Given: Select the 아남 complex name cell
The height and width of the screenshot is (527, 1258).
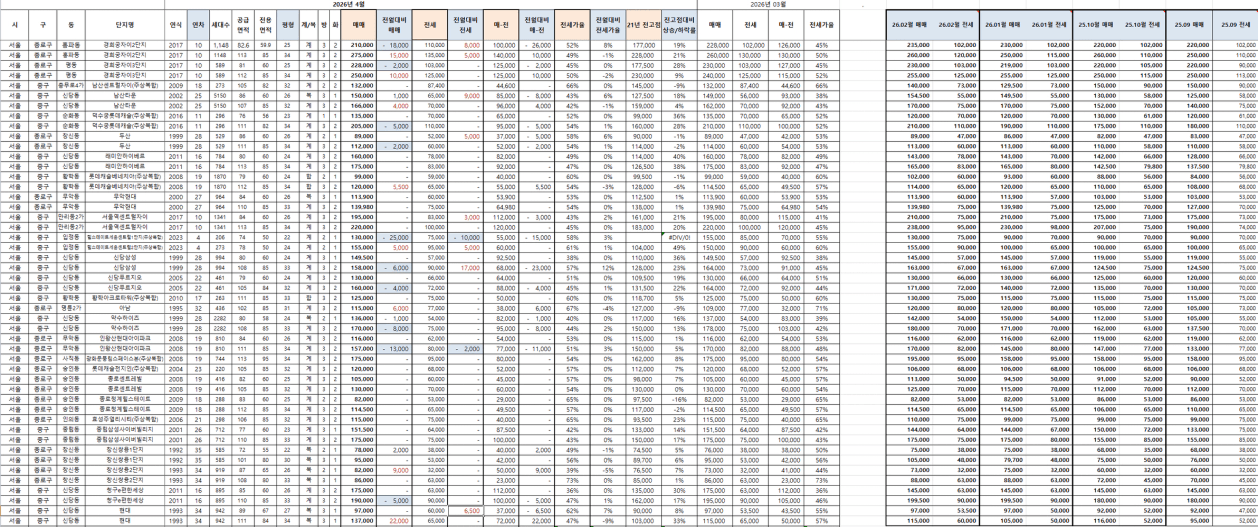Looking at the screenshot, I should [126, 310].
